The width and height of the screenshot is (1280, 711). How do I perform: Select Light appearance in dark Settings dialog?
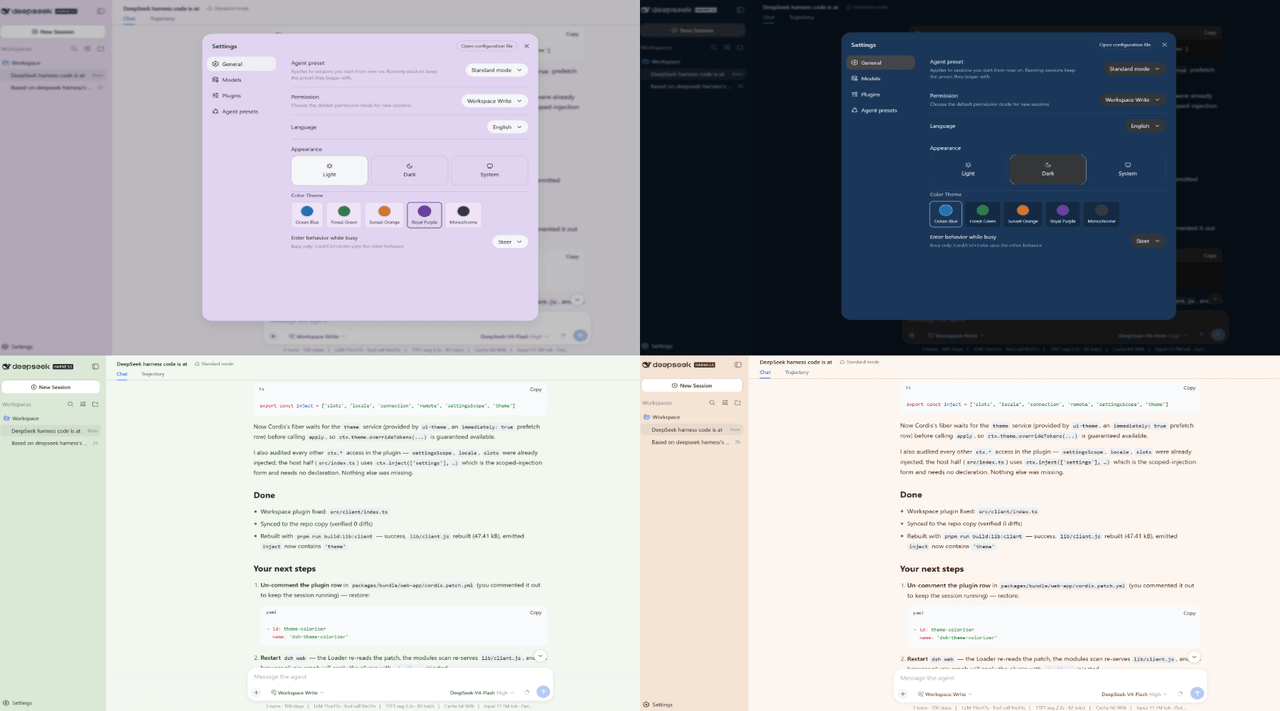point(968,169)
